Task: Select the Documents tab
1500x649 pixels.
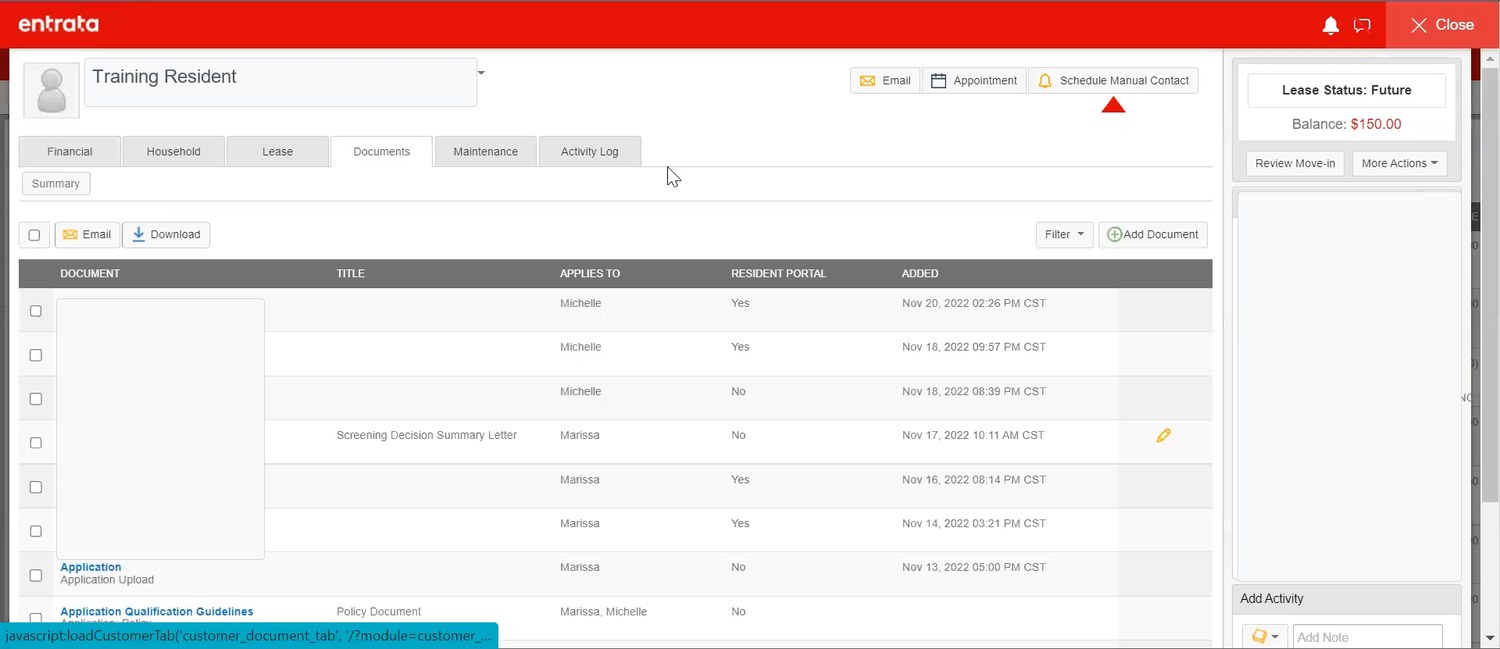Action: (x=381, y=152)
